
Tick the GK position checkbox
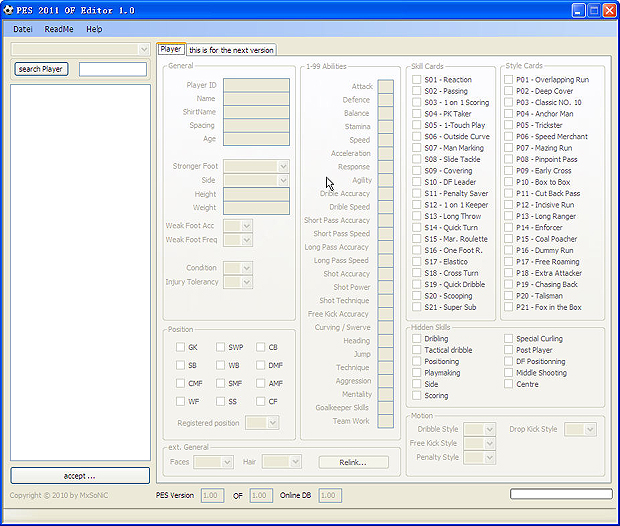click(x=180, y=347)
